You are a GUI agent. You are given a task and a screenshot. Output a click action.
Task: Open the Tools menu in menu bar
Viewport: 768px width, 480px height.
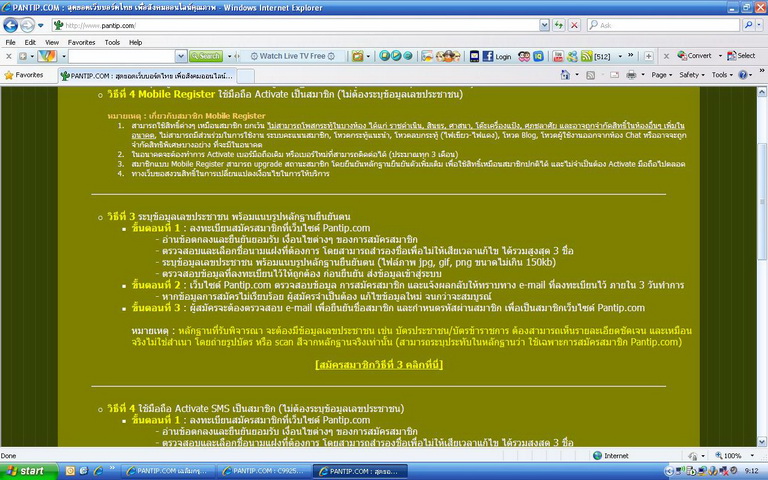click(112, 43)
